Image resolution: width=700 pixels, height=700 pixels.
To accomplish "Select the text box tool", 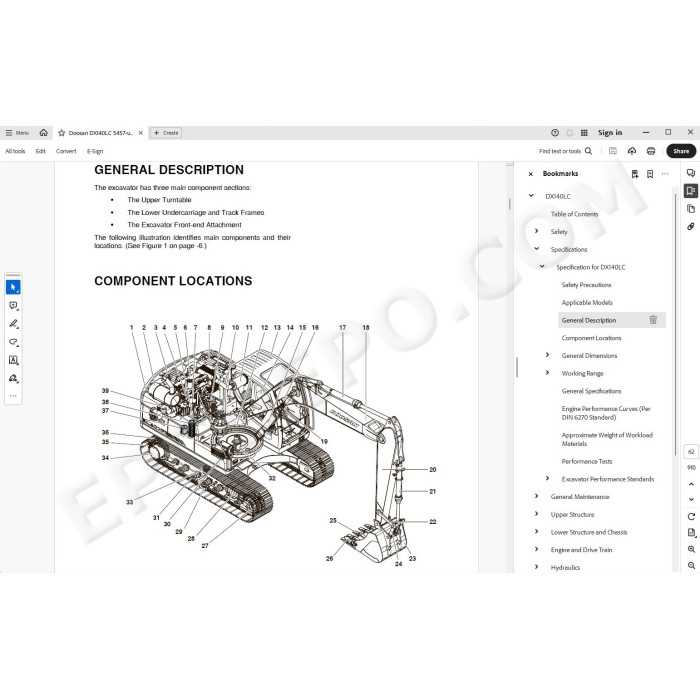I will click(x=13, y=360).
